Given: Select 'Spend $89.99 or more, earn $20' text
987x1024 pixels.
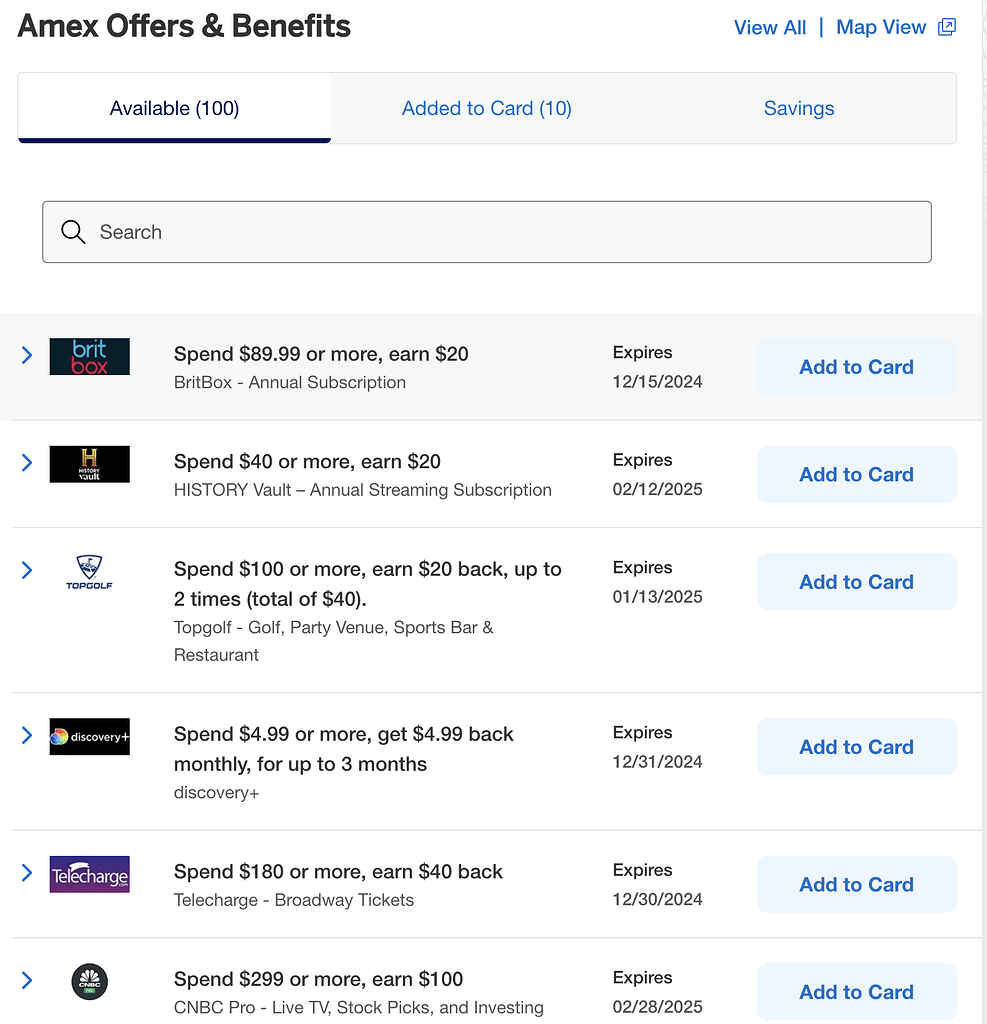Looking at the screenshot, I should point(321,354).
